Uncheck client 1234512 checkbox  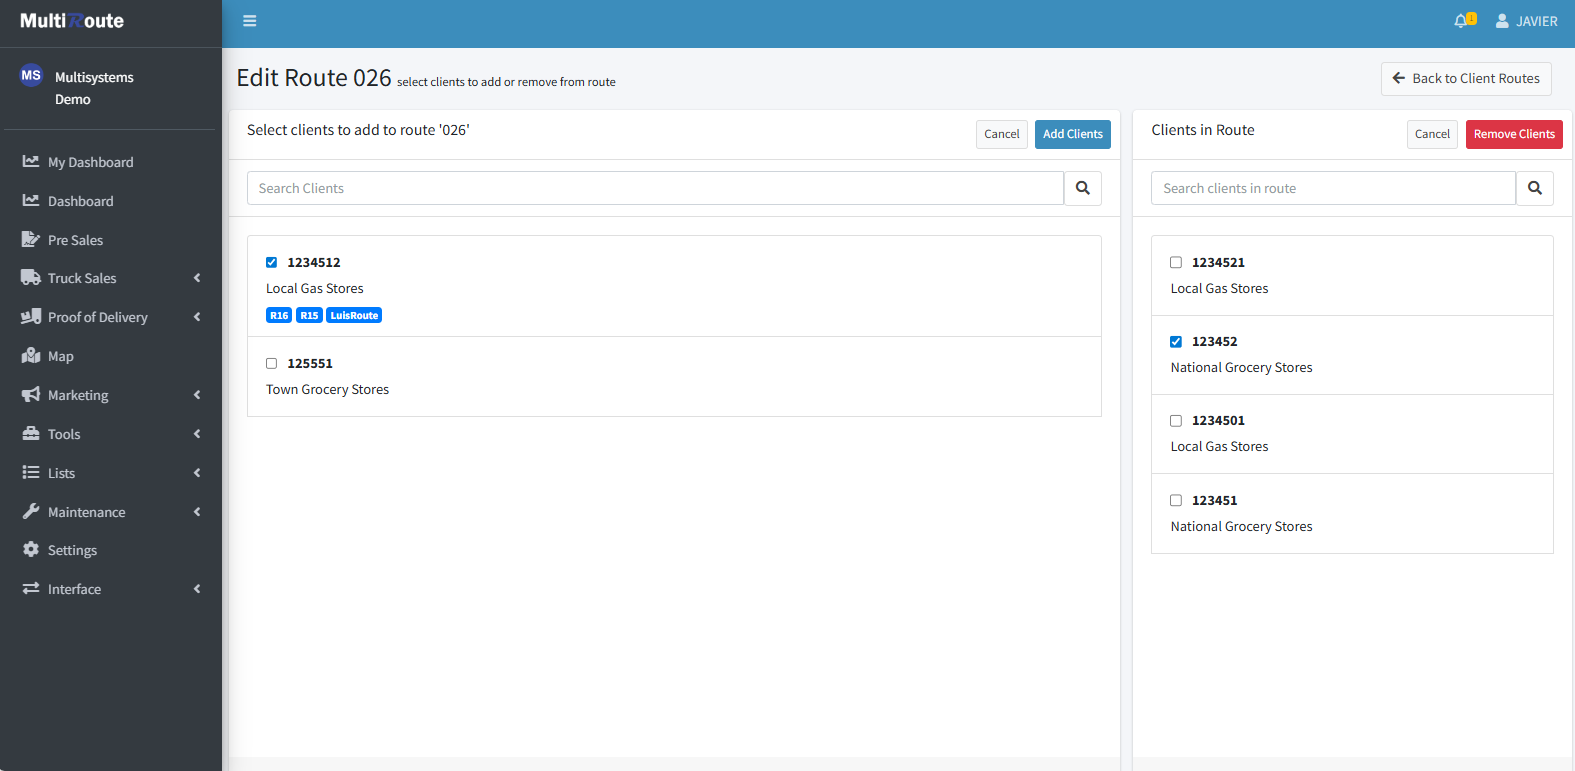point(271,262)
